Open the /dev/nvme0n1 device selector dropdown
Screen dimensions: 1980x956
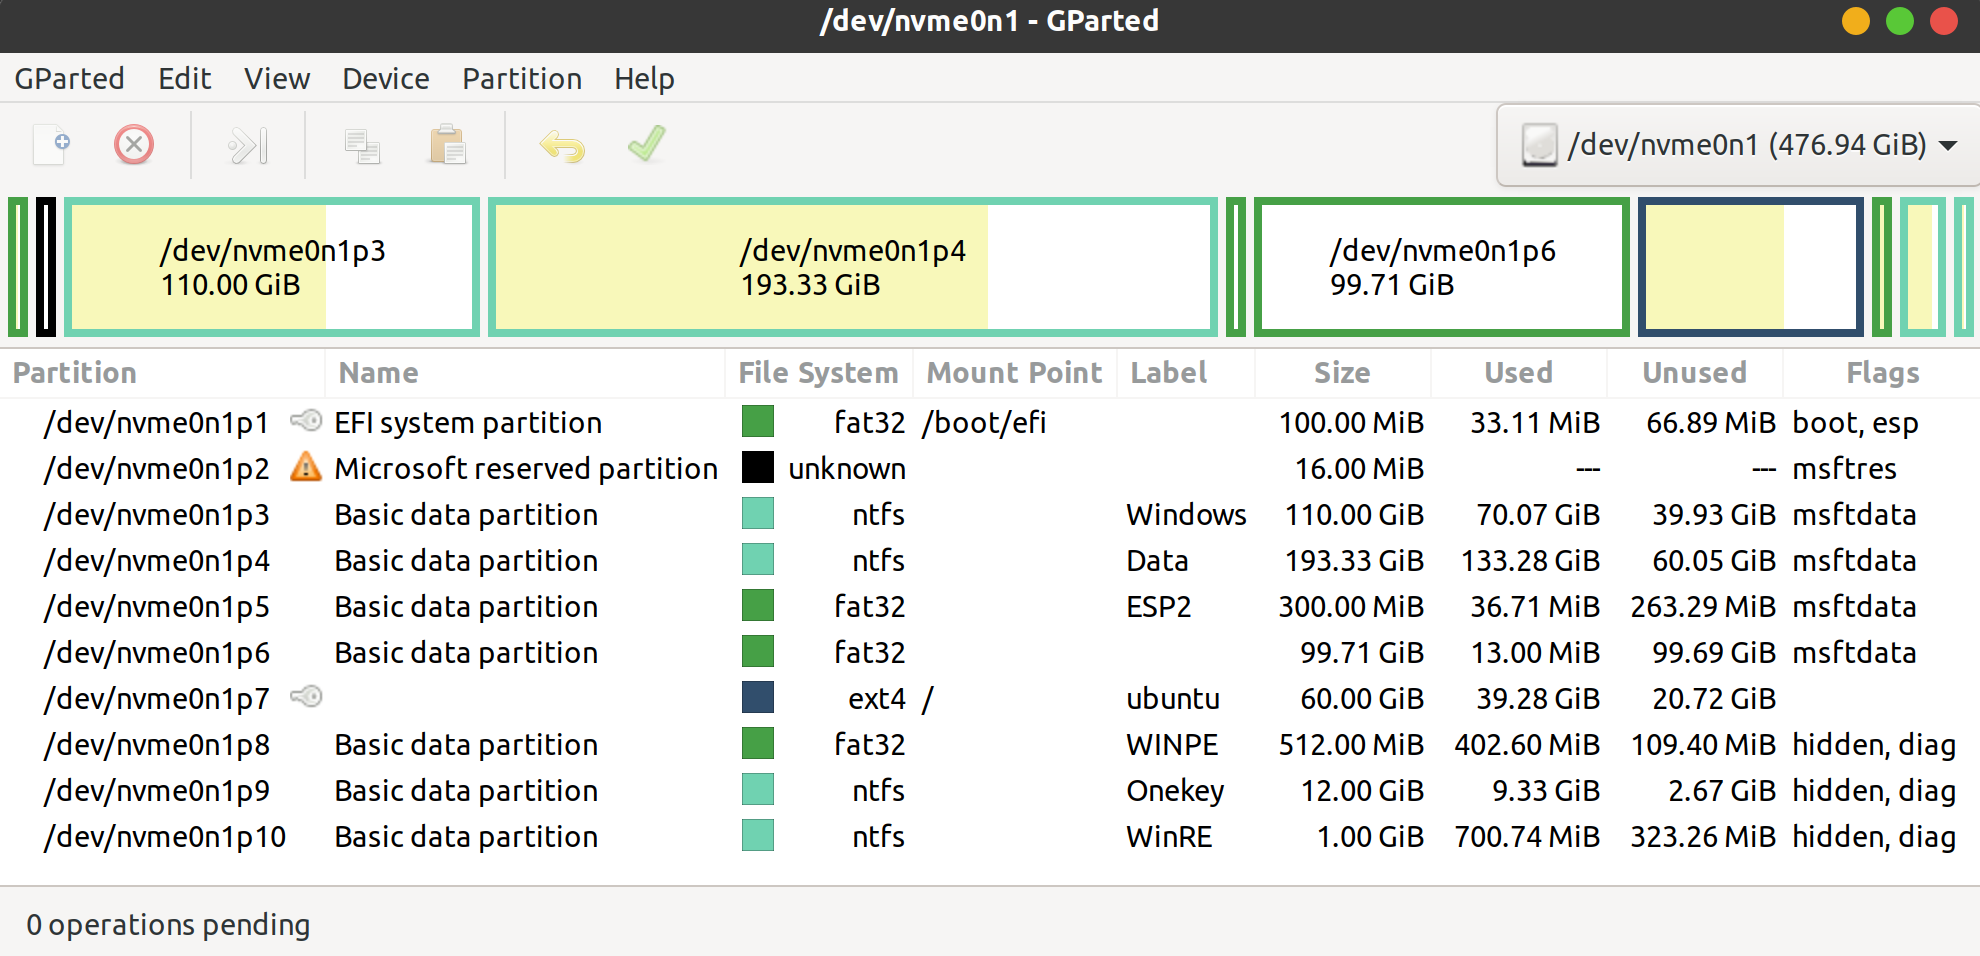click(1738, 145)
